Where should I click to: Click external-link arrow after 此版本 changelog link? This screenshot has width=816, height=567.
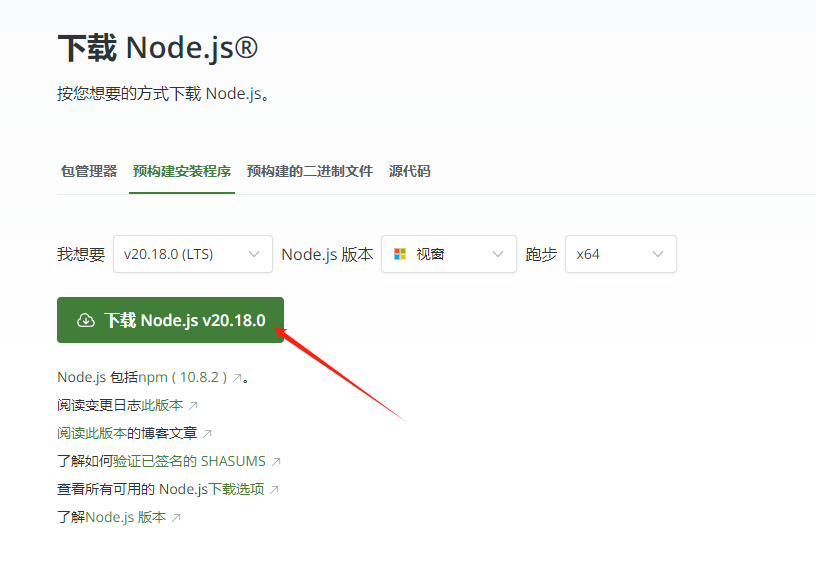tap(193, 406)
